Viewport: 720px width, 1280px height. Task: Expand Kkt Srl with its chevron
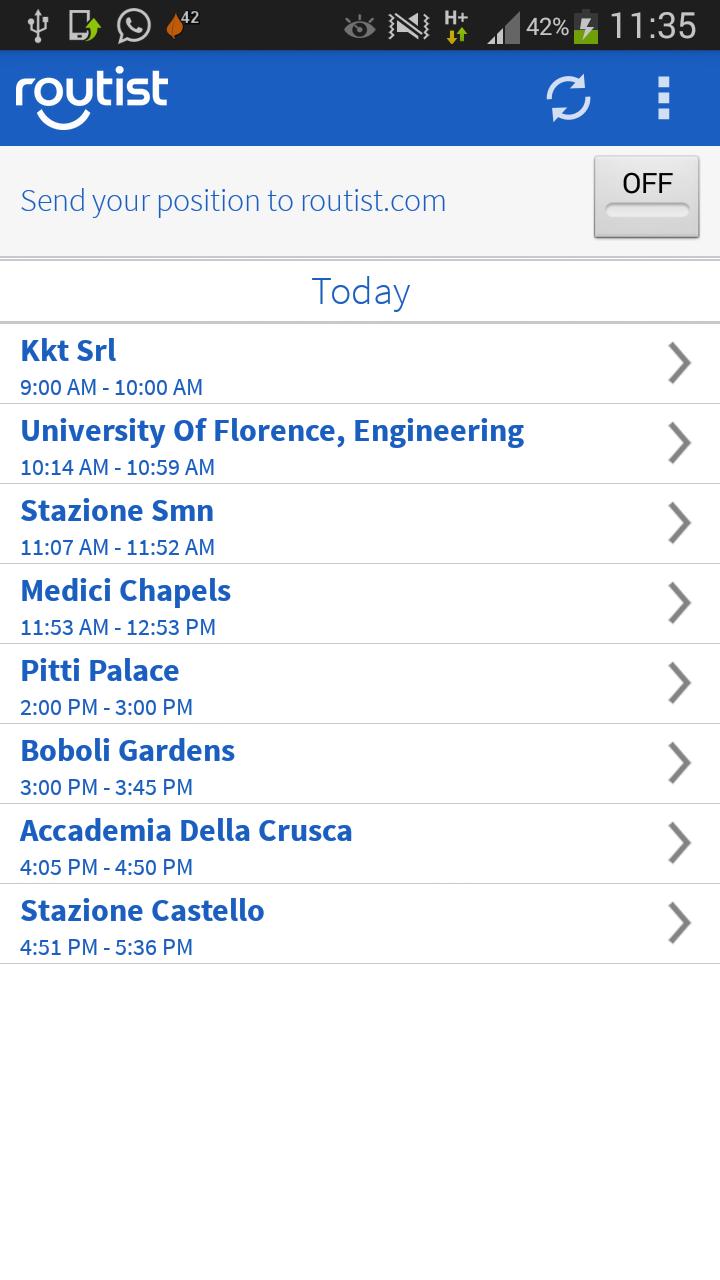click(x=679, y=363)
